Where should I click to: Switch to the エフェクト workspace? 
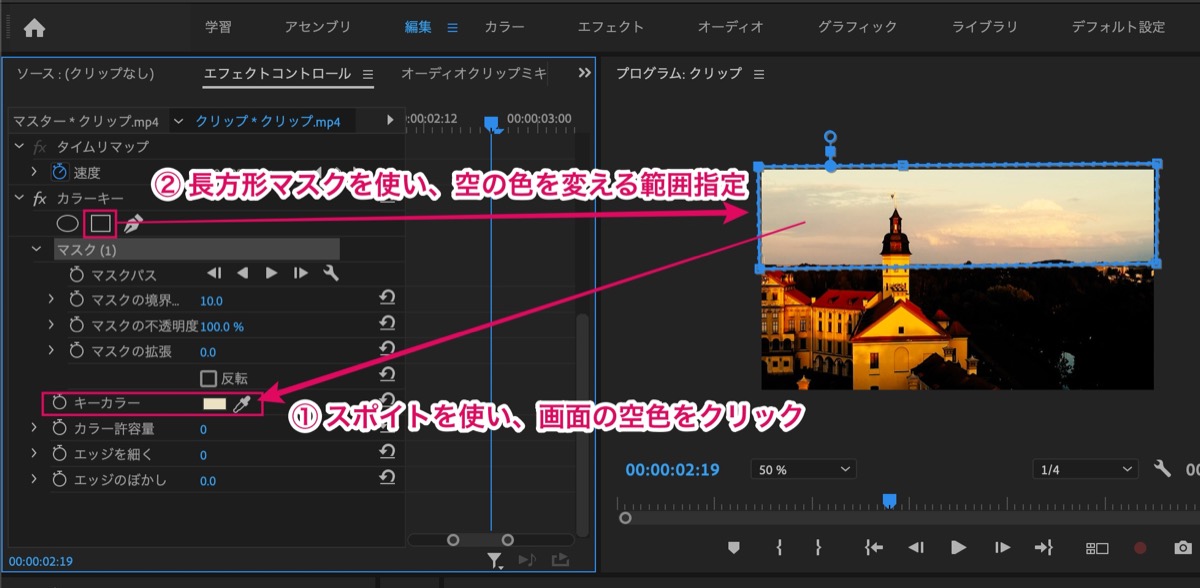coord(611,27)
